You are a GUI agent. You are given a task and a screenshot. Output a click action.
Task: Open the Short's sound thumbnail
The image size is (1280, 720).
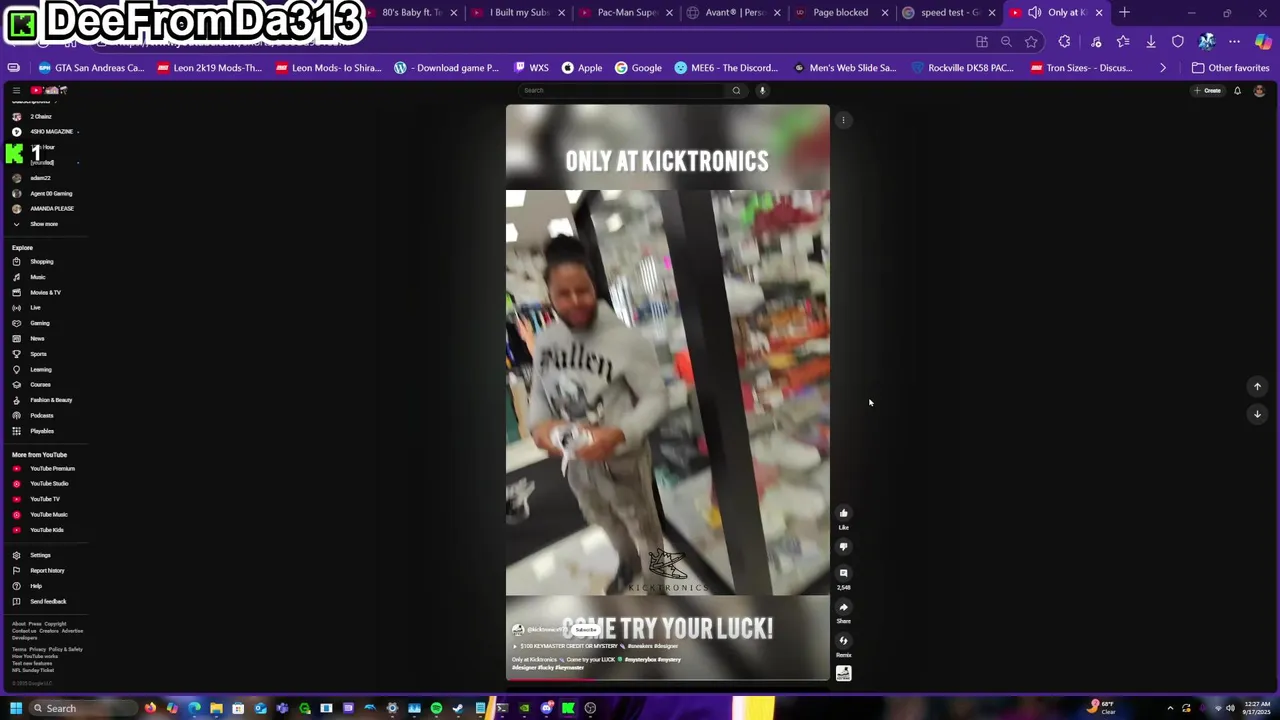click(843, 674)
